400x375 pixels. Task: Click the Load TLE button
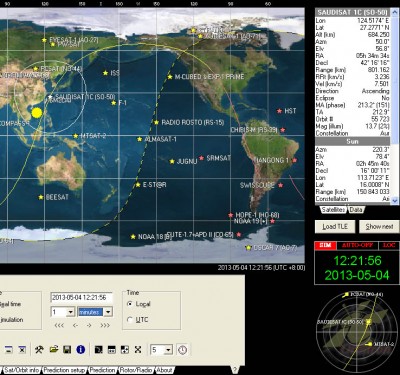click(x=335, y=227)
